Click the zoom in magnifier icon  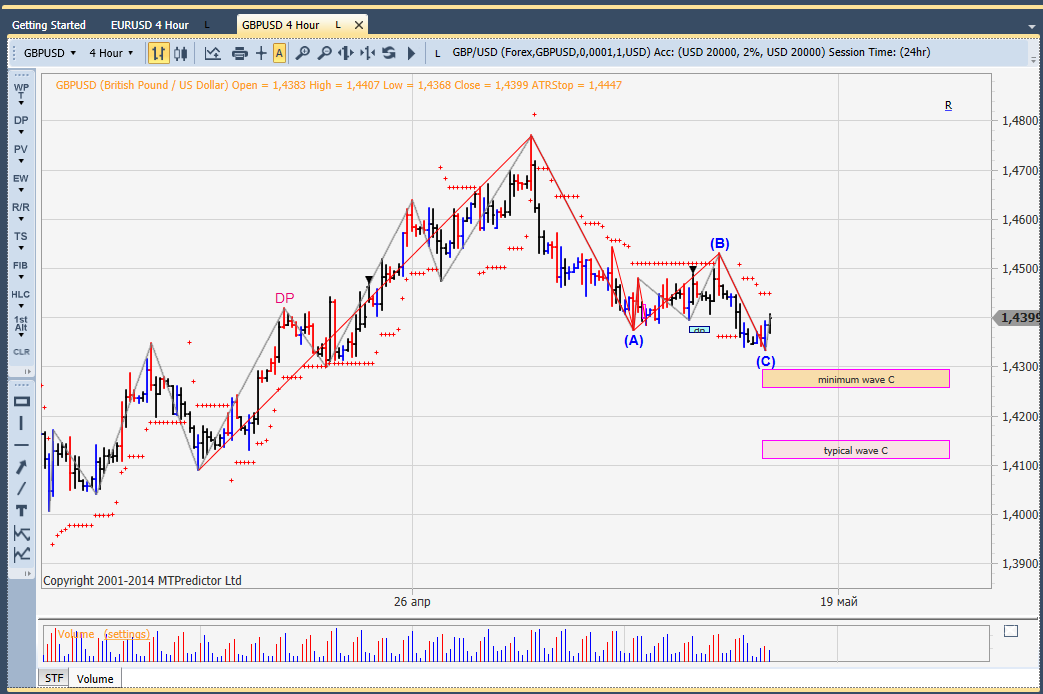click(x=302, y=53)
